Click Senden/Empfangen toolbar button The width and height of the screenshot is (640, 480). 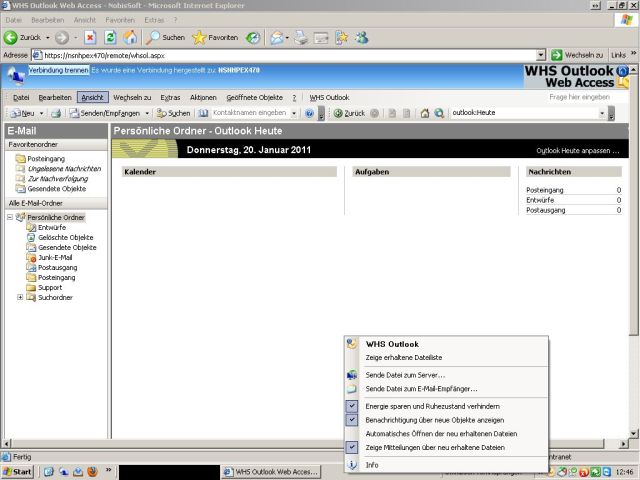point(105,113)
